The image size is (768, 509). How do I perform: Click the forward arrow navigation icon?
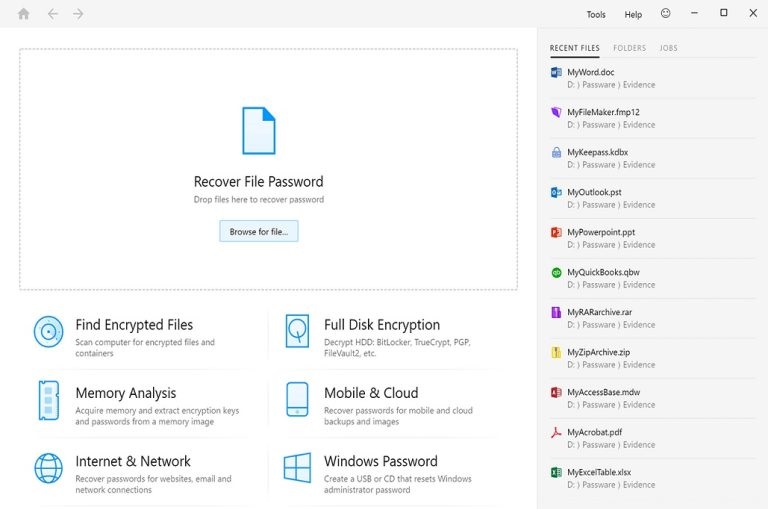[x=78, y=14]
